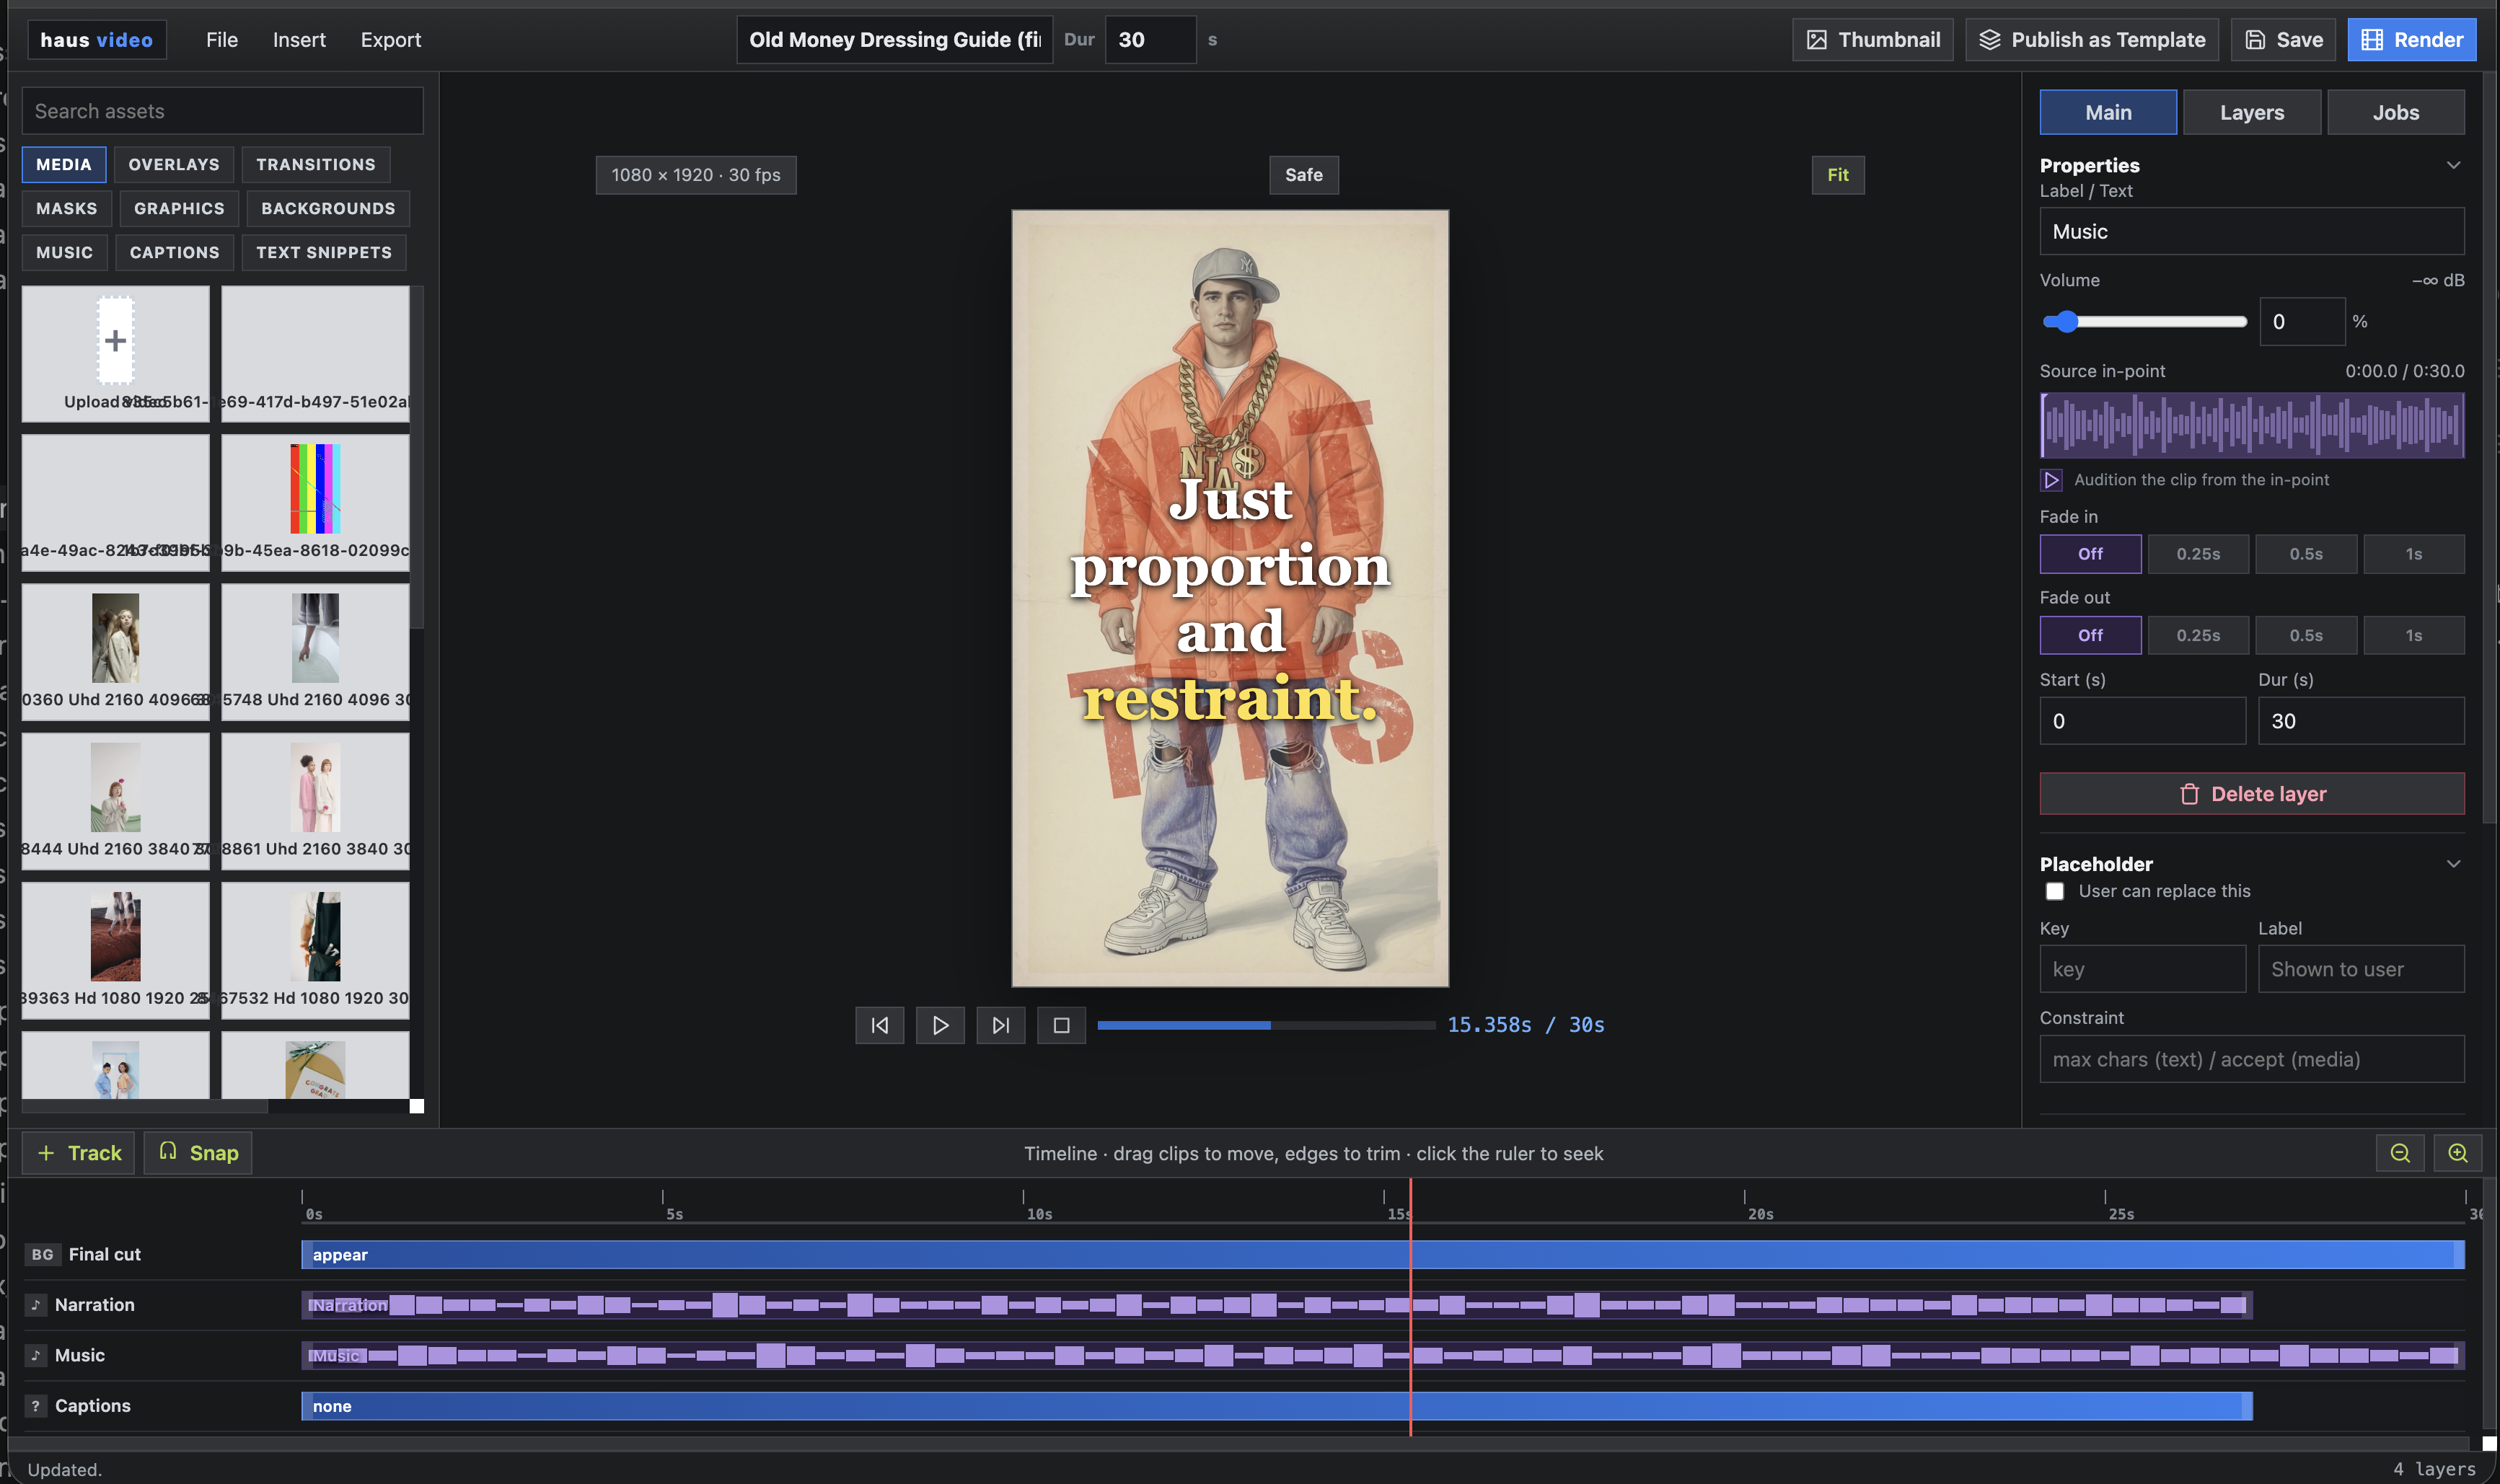Image resolution: width=2500 pixels, height=1484 pixels.
Task: Open the File menu
Action: tap(222, 40)
